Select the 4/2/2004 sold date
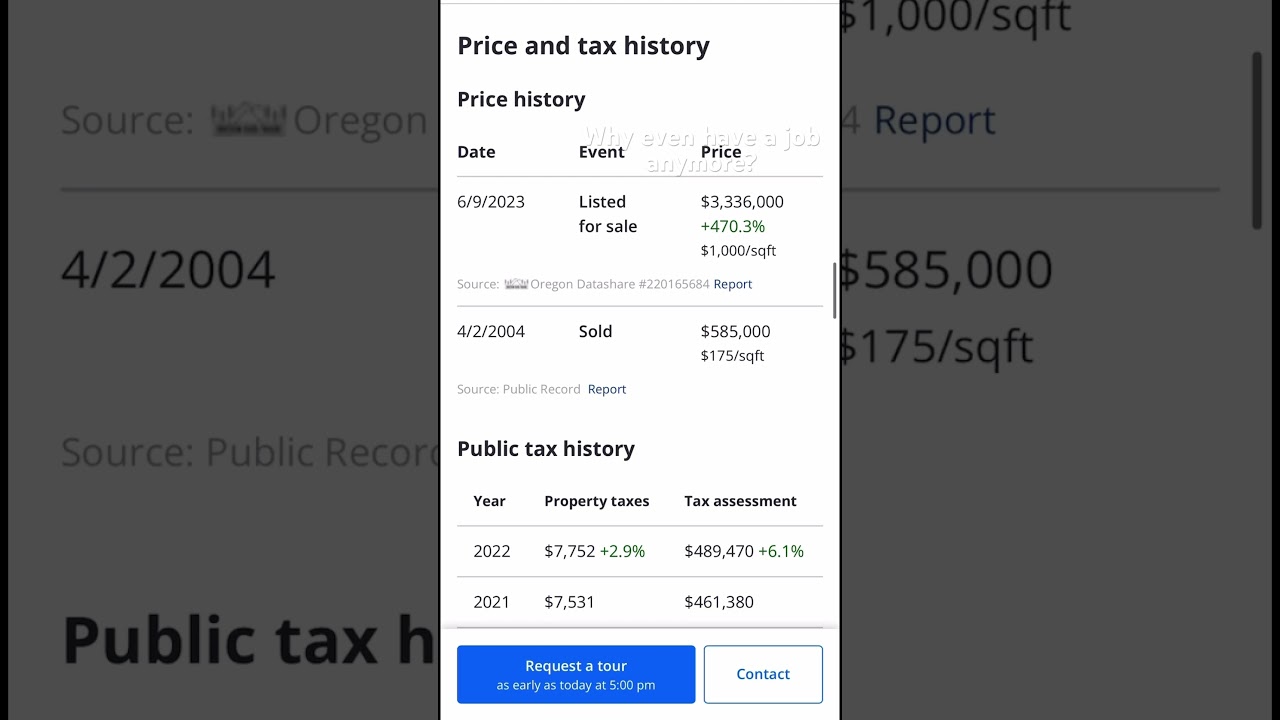 491,332
